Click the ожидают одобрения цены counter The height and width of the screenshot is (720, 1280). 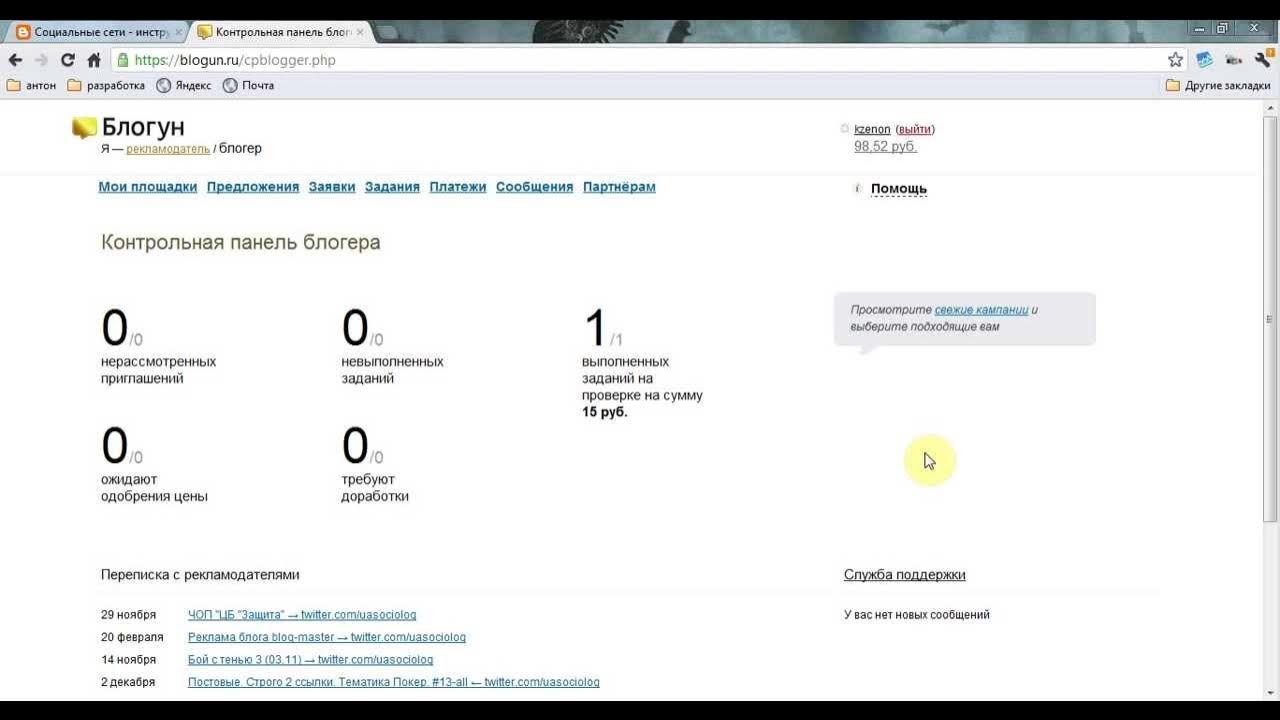click(154, 463)
